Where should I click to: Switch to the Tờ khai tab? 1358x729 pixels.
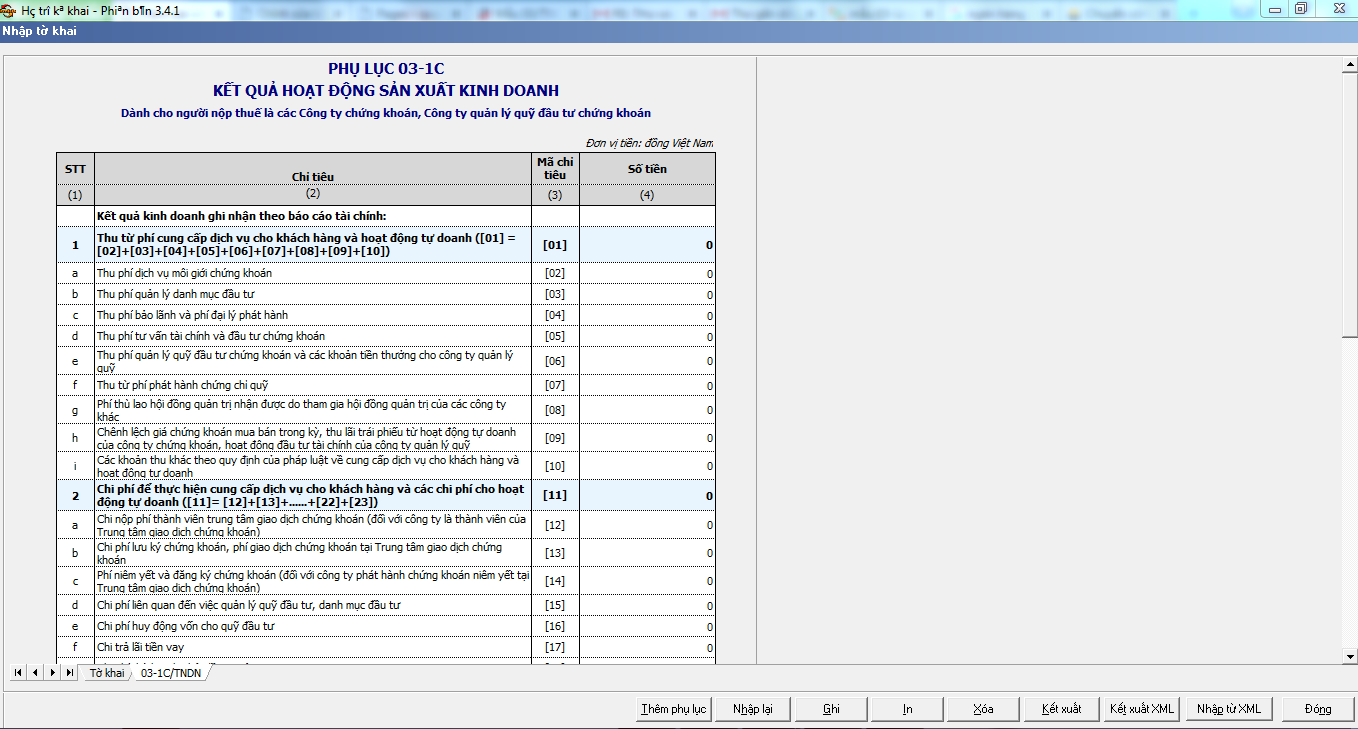click(x=106, y=673)
